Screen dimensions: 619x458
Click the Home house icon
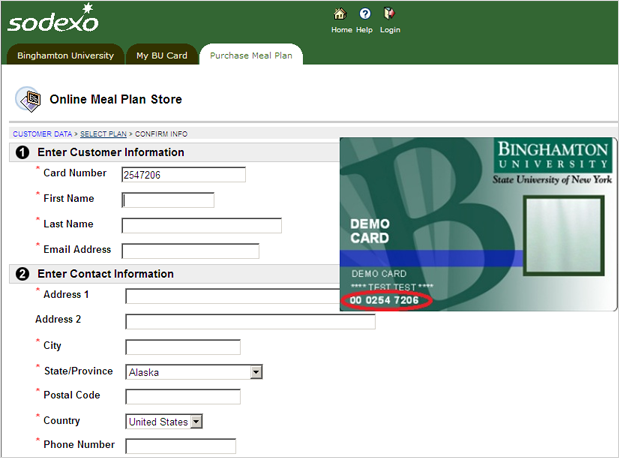point(340,14)
